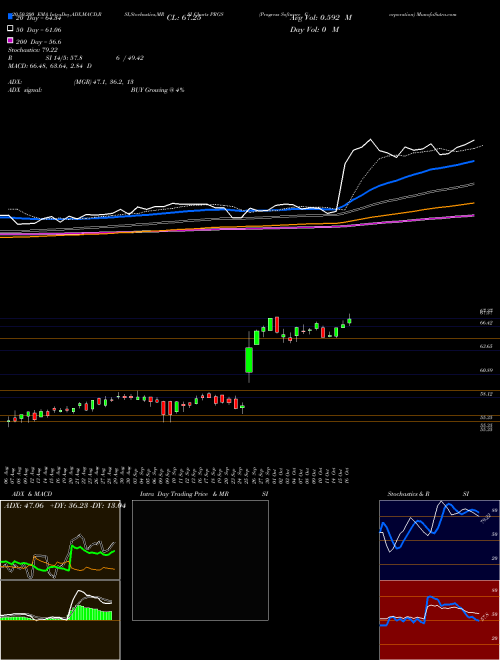Click the magenta 200 Day EMA legend swatch
Screen dimensions: 500x660
click(x=10, y=40)
